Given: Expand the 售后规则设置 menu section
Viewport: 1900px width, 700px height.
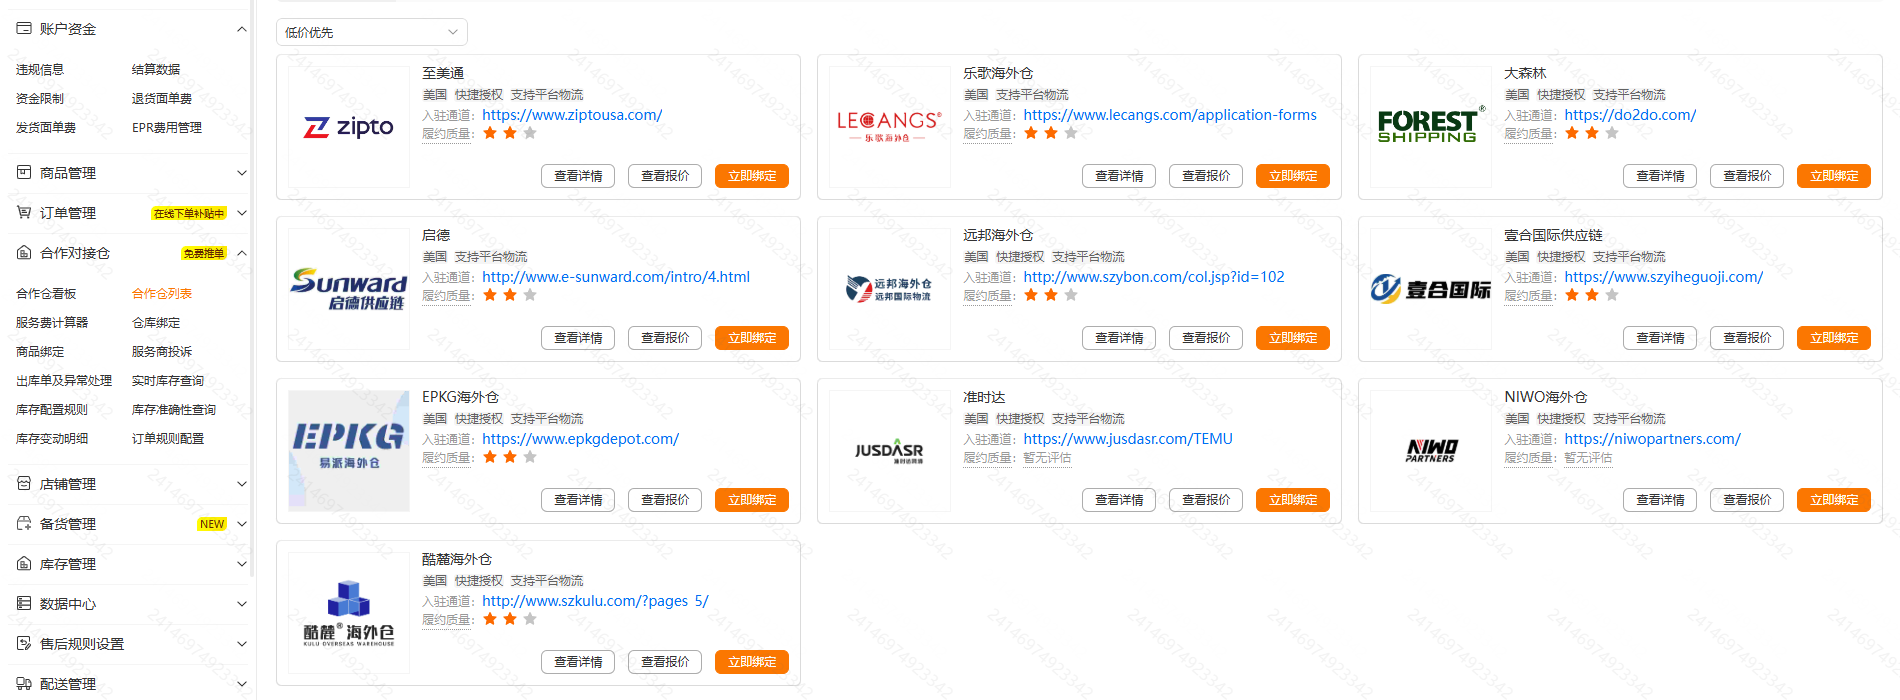Looking at the screenshot, I should 241,644.
